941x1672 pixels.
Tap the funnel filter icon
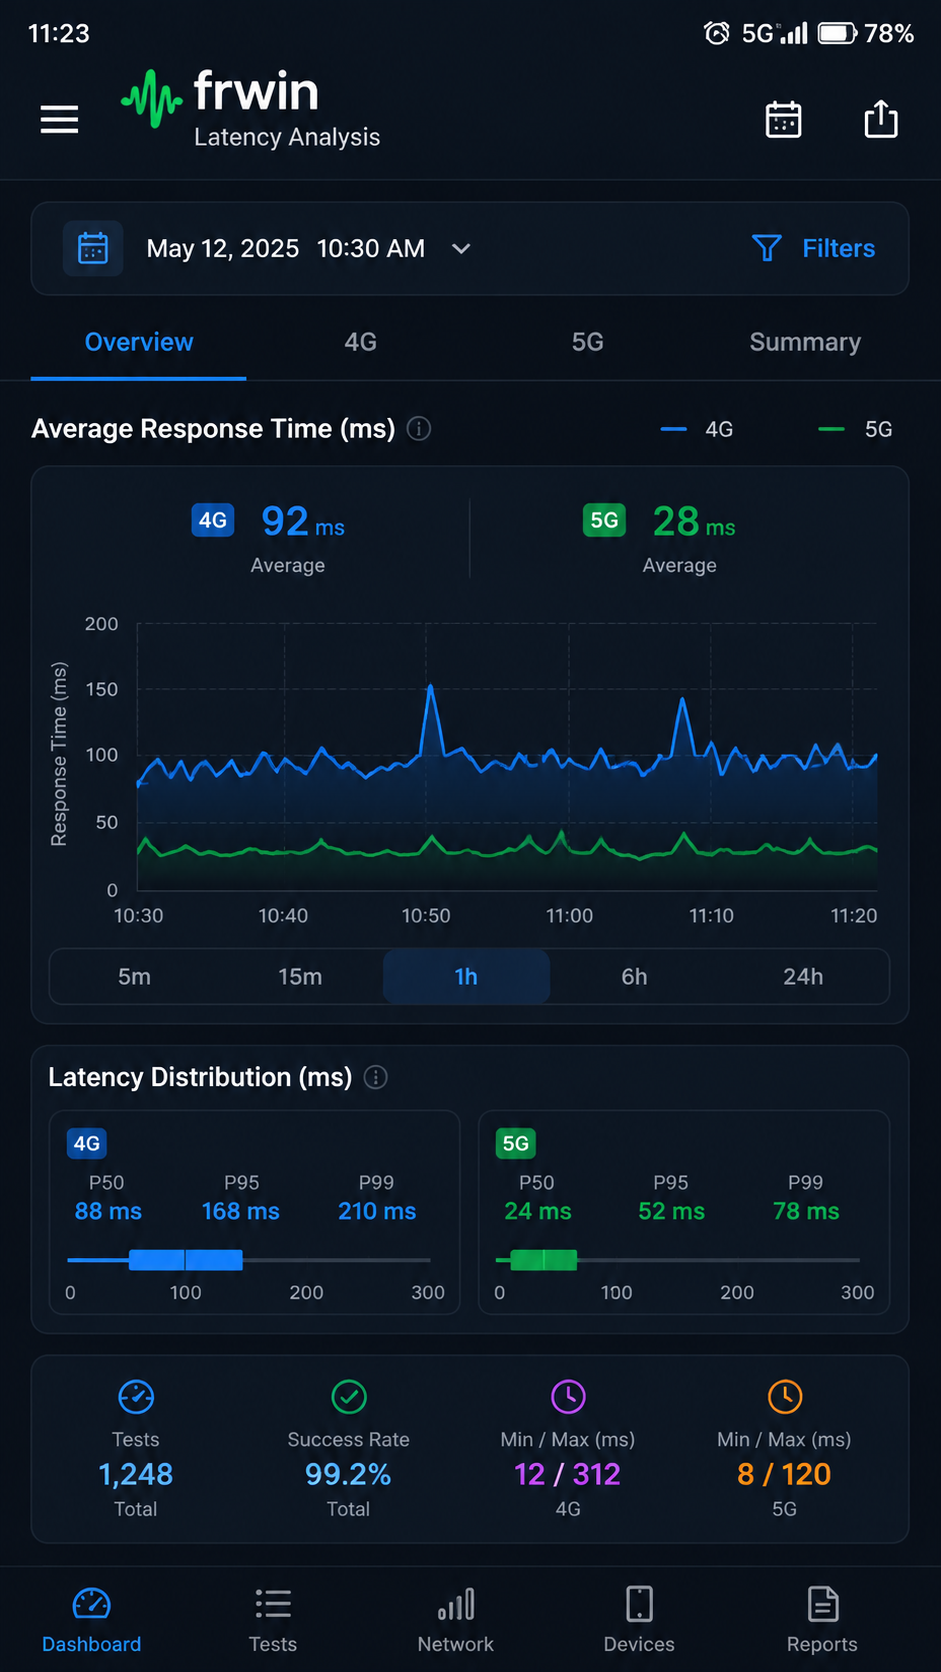pyautogui.click(x=766, y=248)
